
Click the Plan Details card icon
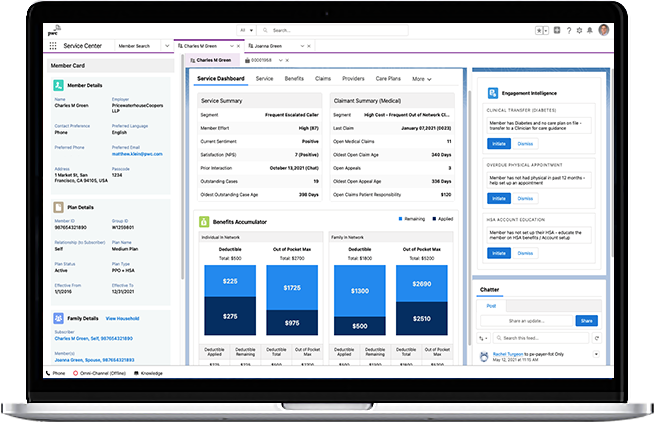[58, 207]
